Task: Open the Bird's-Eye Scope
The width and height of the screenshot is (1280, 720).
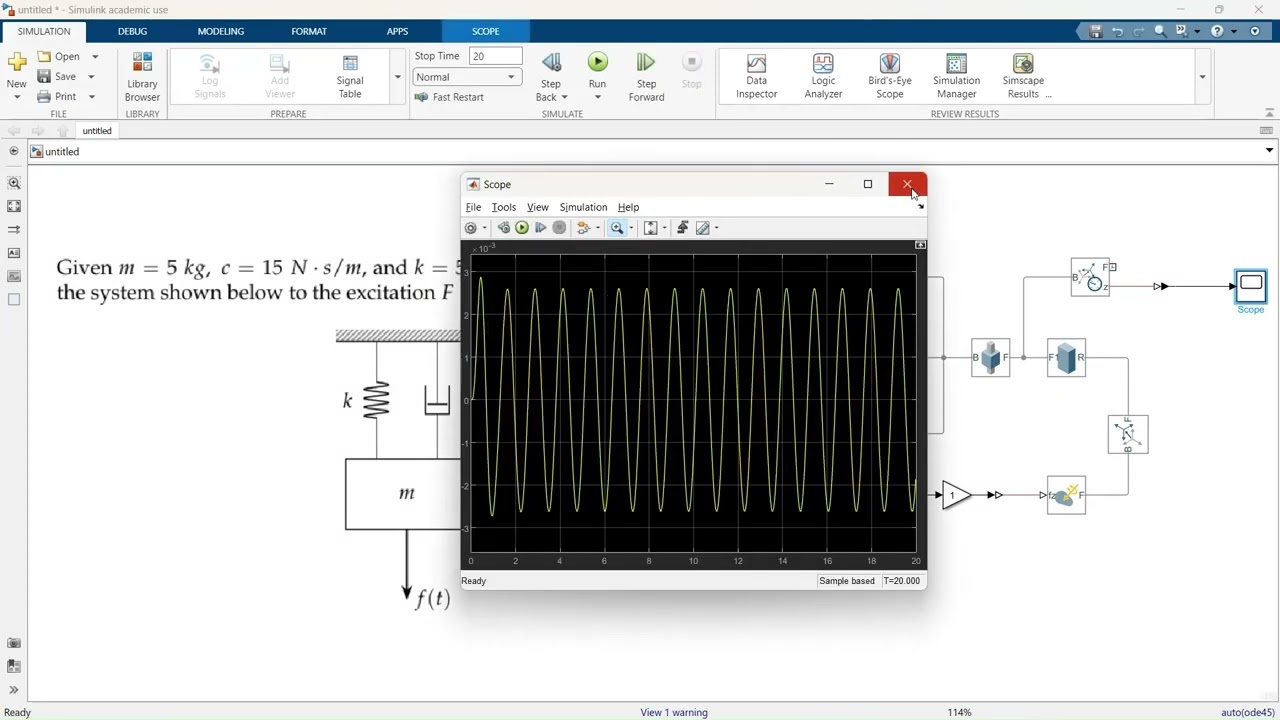Action: 889,77
